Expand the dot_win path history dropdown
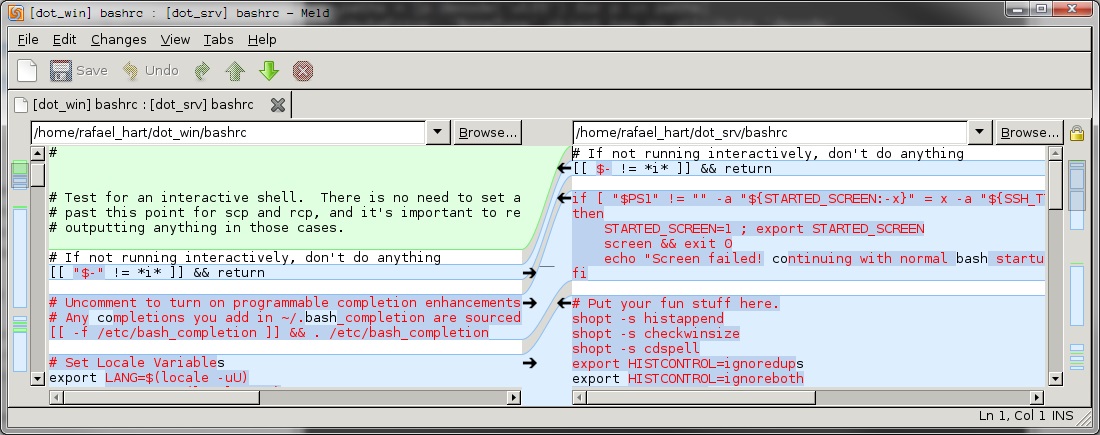The image size is (1100, 435). pyautogui.click(x=438, y=132)
